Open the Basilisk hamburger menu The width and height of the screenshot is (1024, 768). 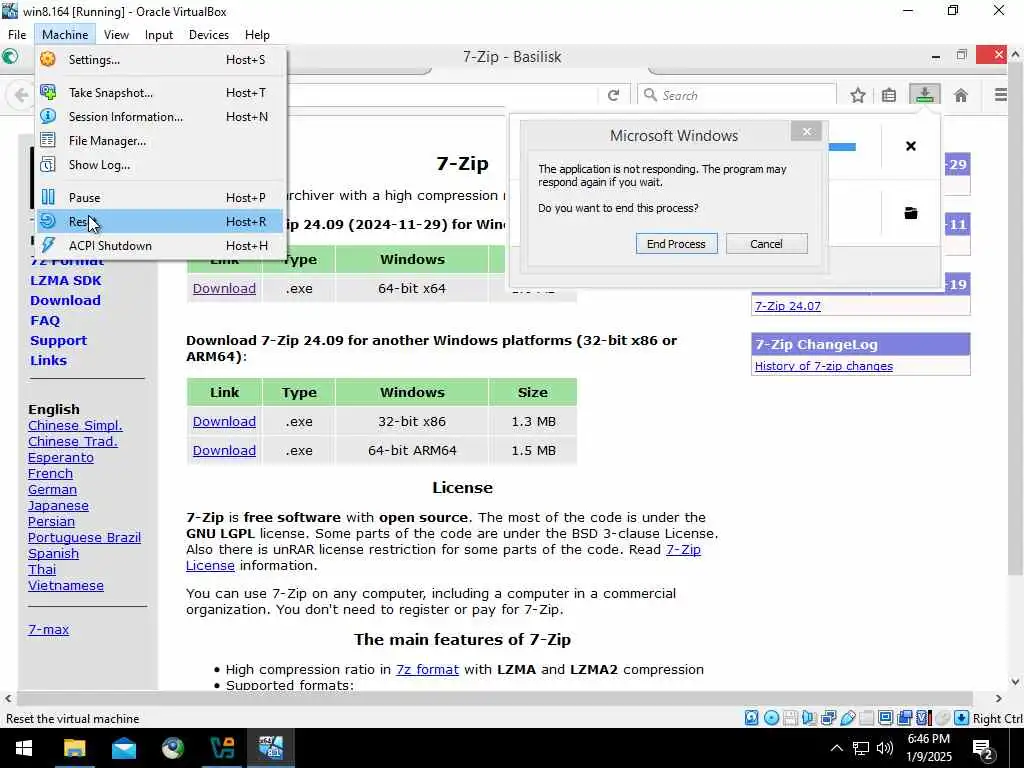tap(1000, 95)
